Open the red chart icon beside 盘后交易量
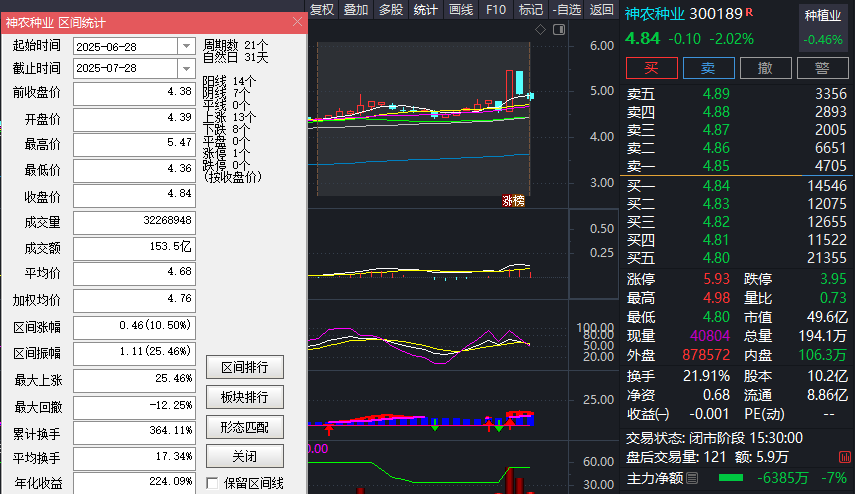This screenshot has height=494, width=855. pos(845,457)
